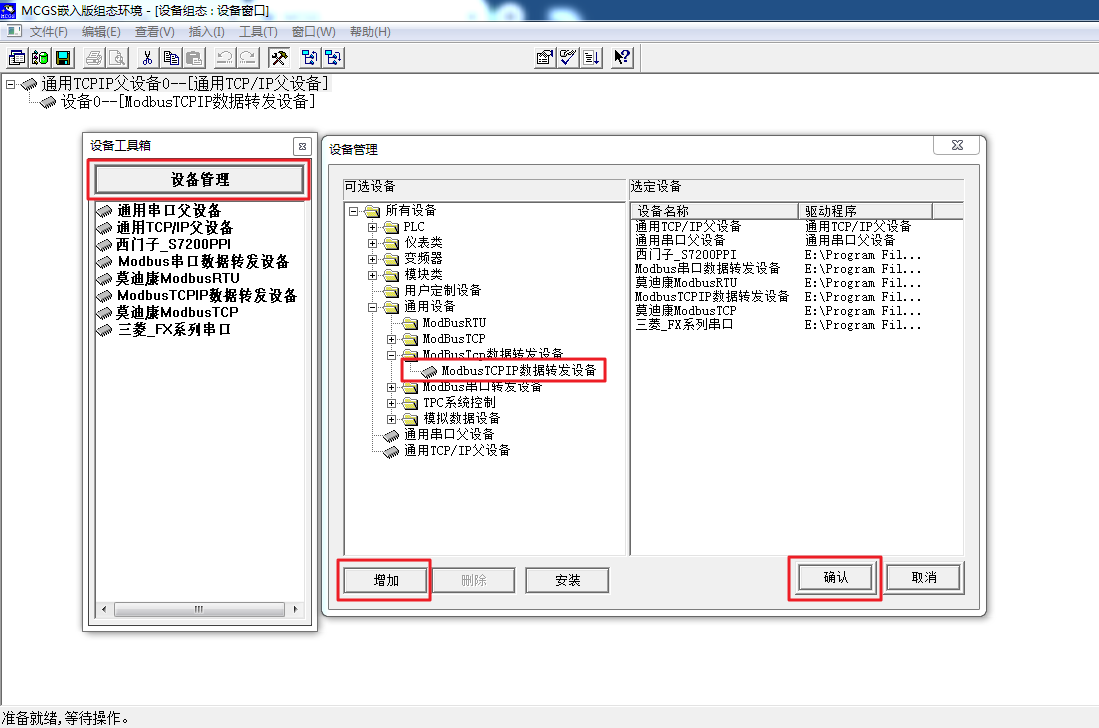Open the 文件(F) menu

pos(48,32)
